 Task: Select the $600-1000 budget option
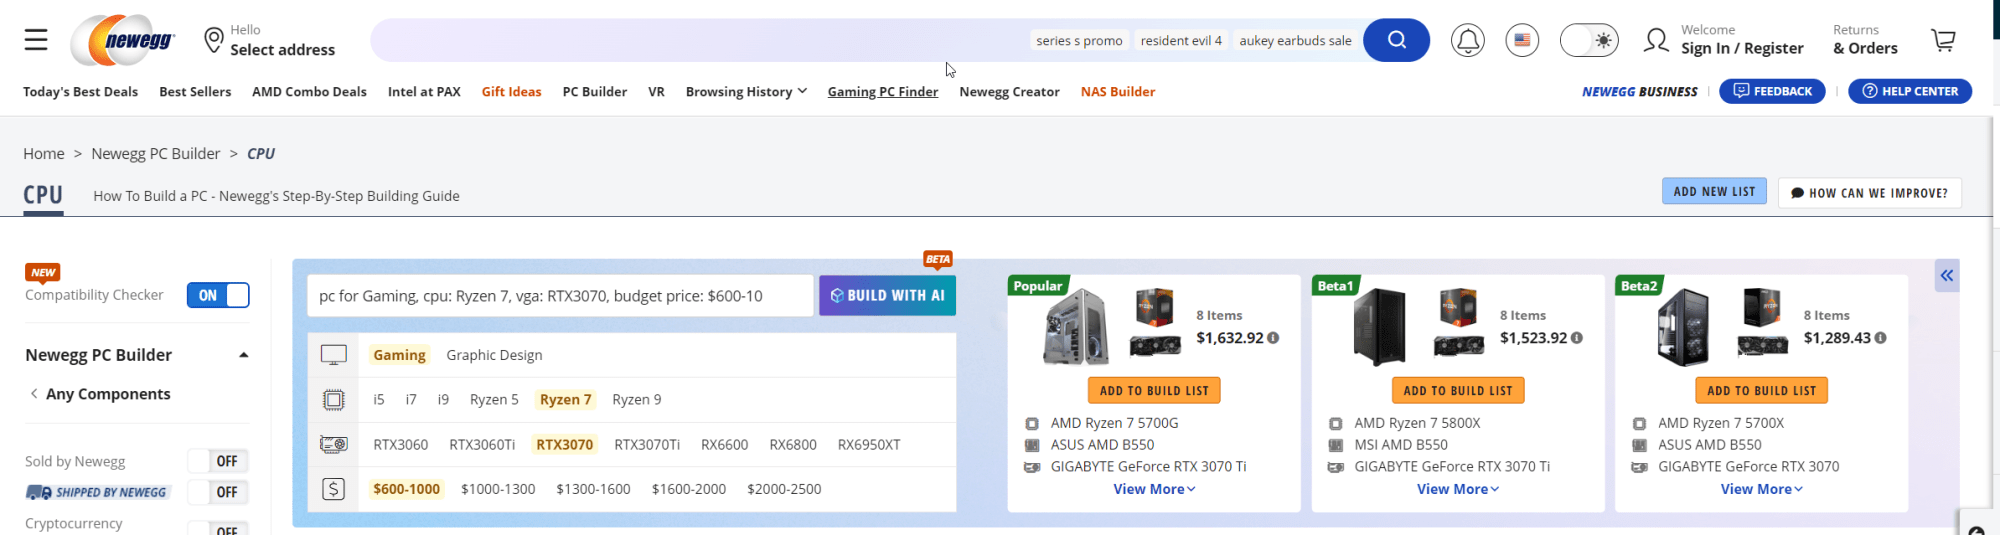[406, 489]
